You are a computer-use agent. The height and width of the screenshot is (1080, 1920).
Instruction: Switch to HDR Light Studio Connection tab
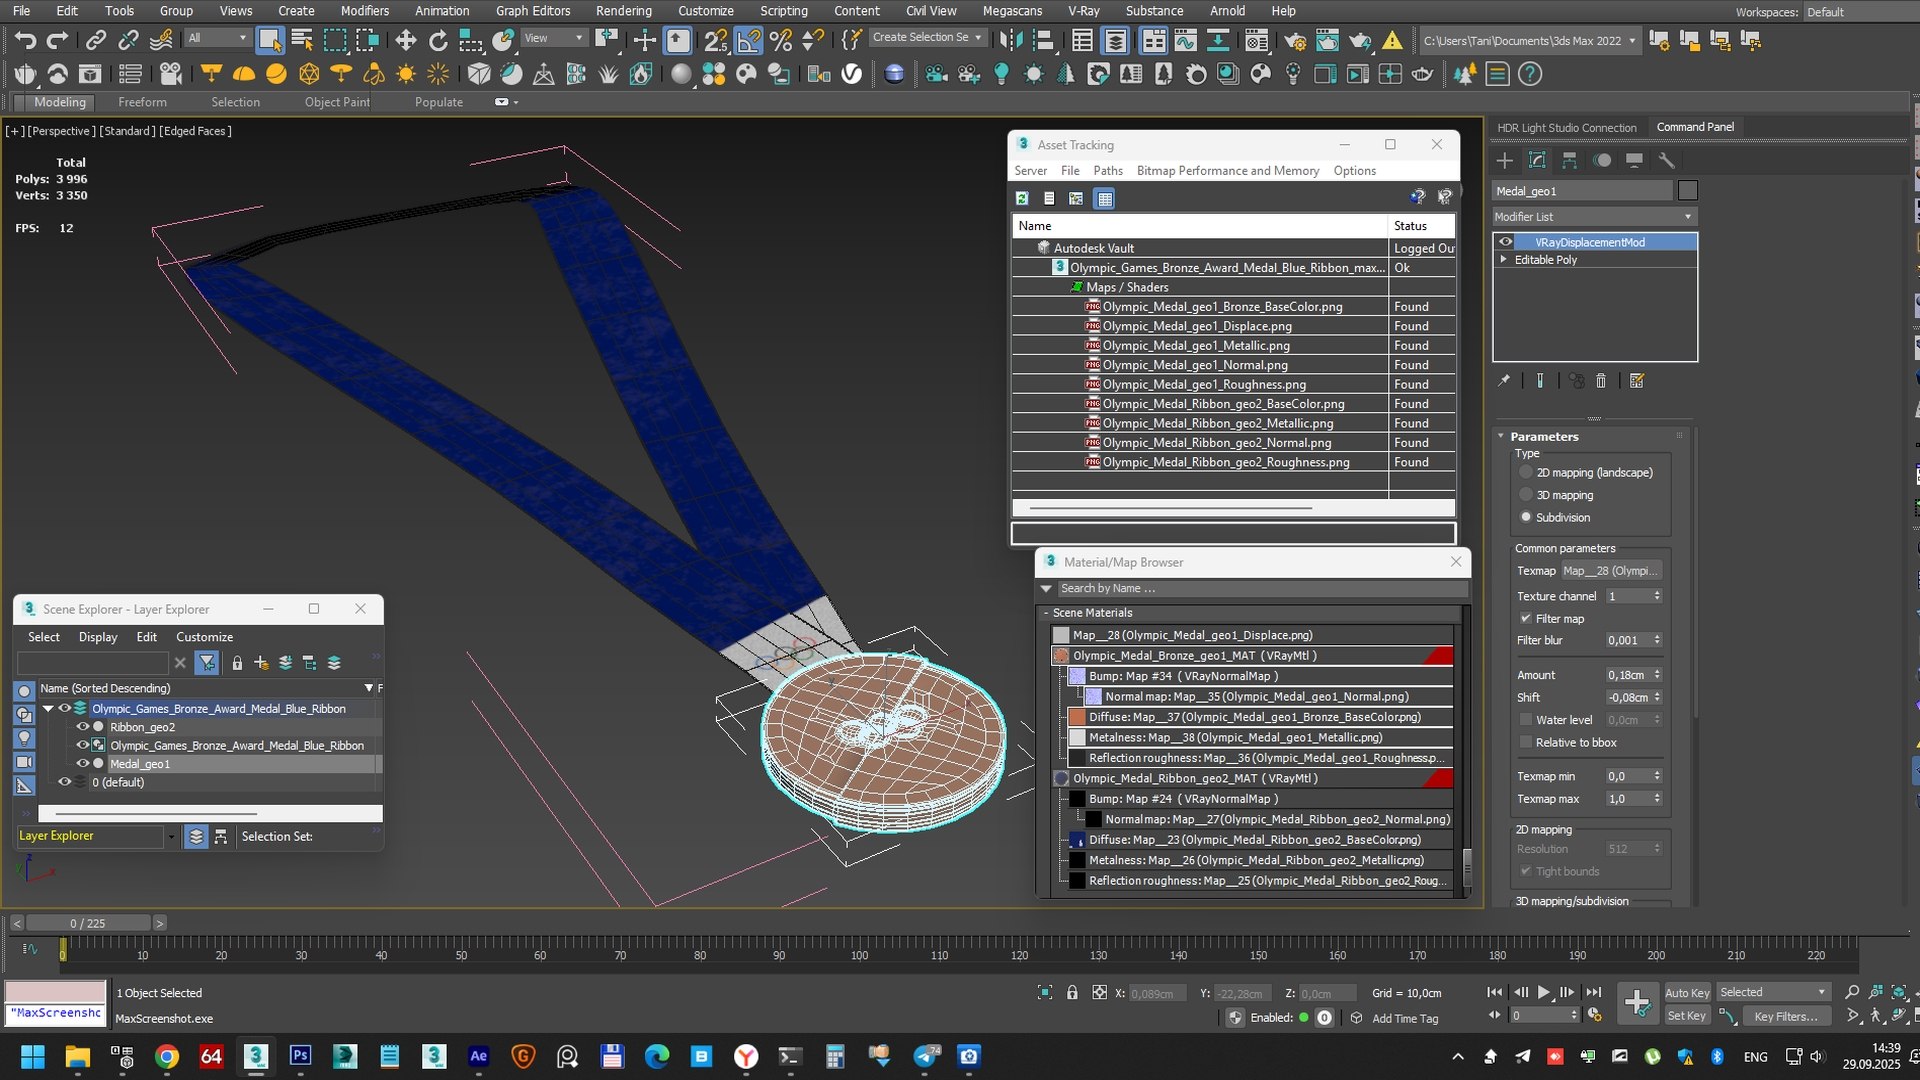(1567, 128)
